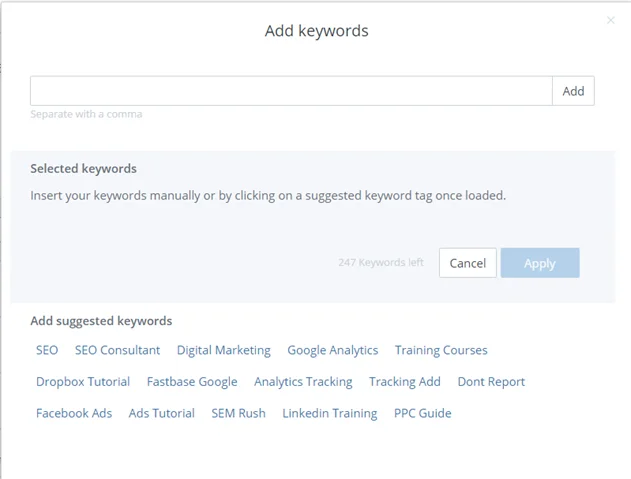
Task: Add the suggested keyword SEO
Action: (x=47, y=350)
